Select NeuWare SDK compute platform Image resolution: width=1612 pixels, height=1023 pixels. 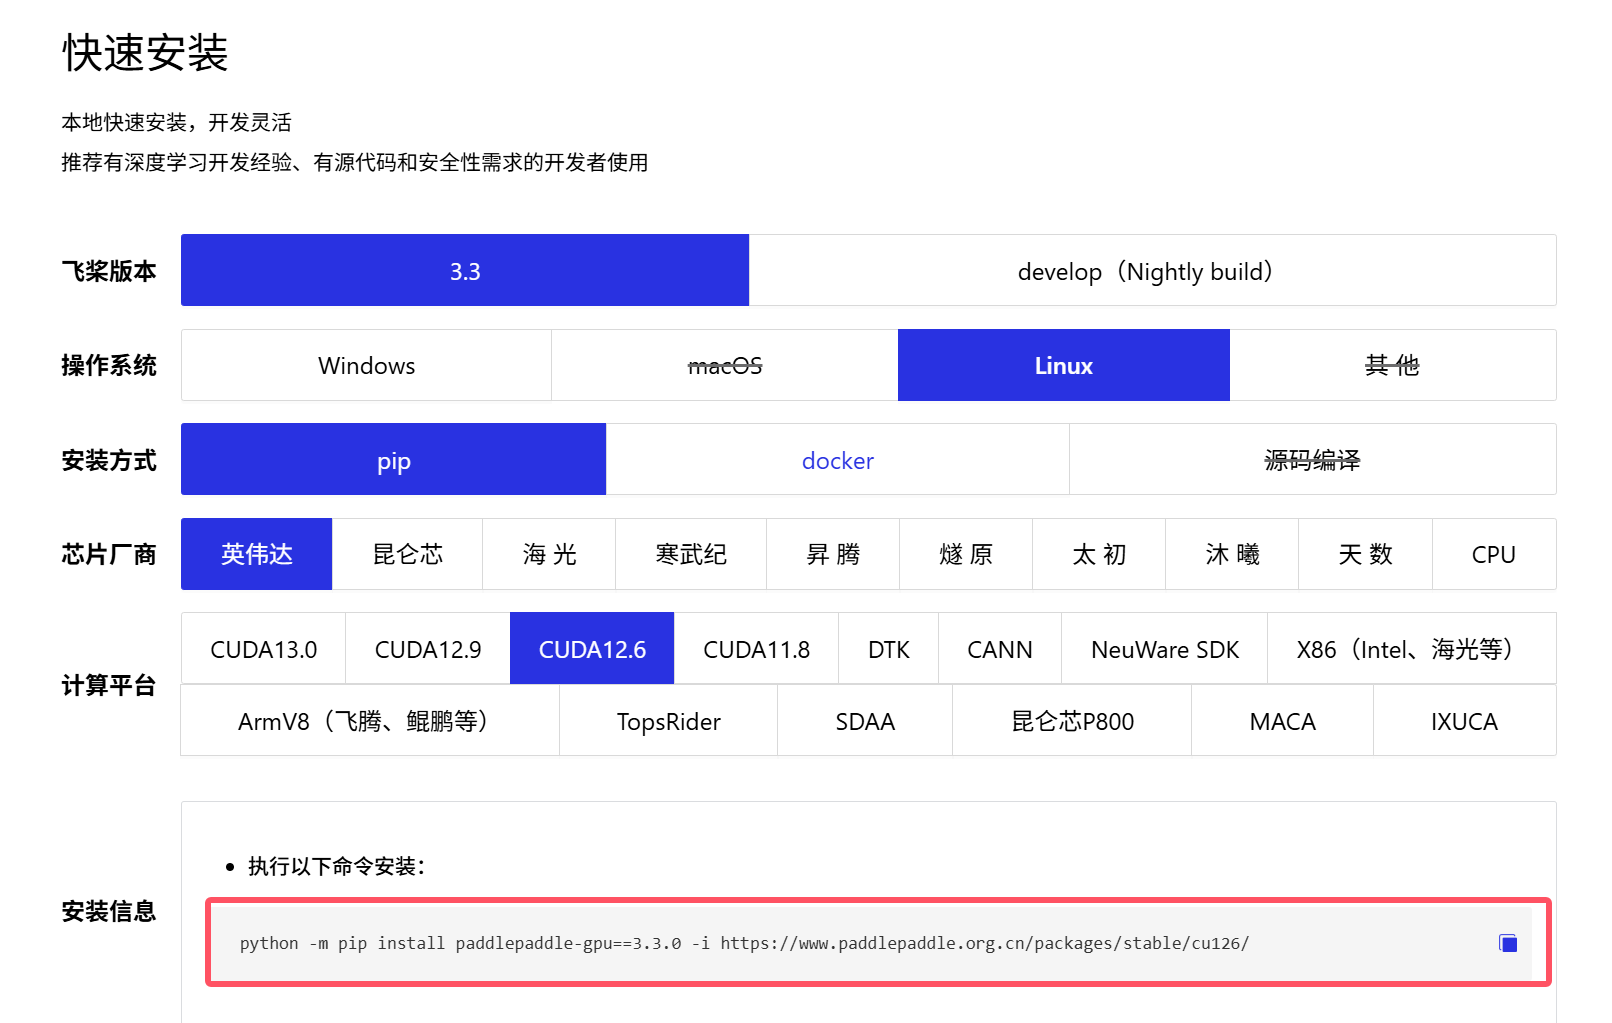click(1165, 648)
